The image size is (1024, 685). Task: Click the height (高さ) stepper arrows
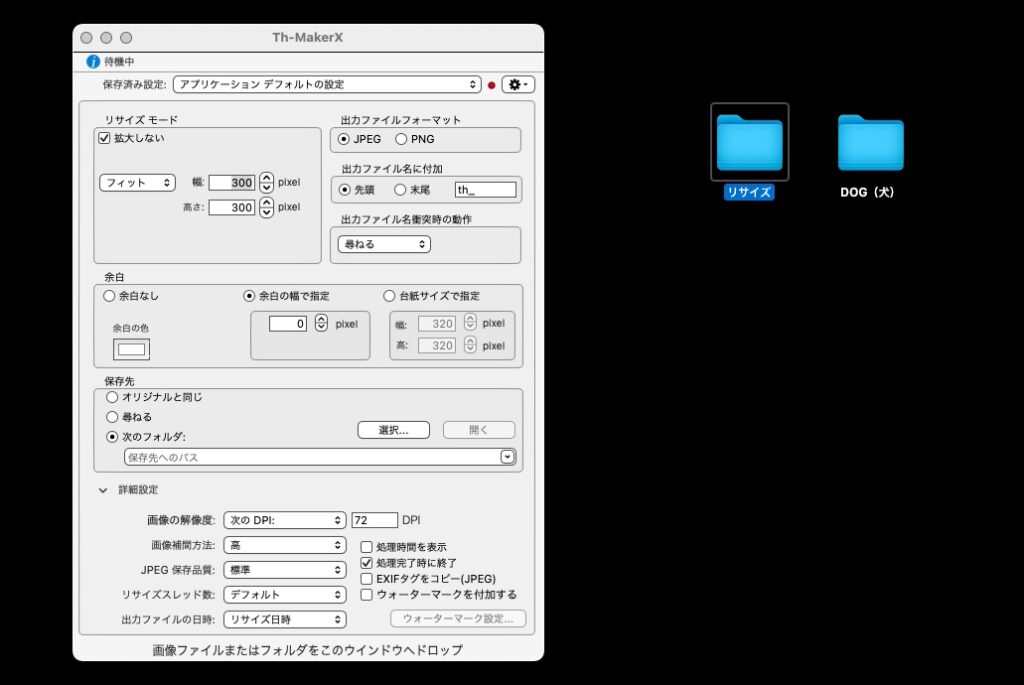click(266, 207)
